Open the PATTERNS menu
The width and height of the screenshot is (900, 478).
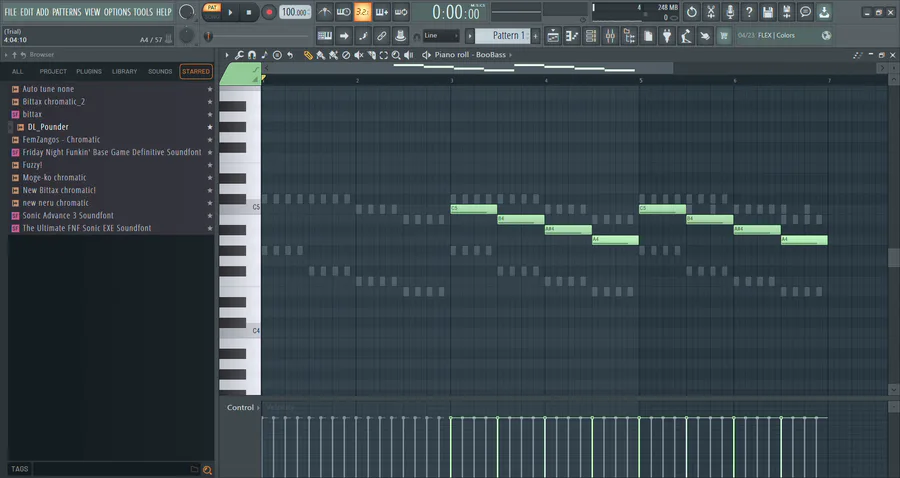tap(67, 11)
